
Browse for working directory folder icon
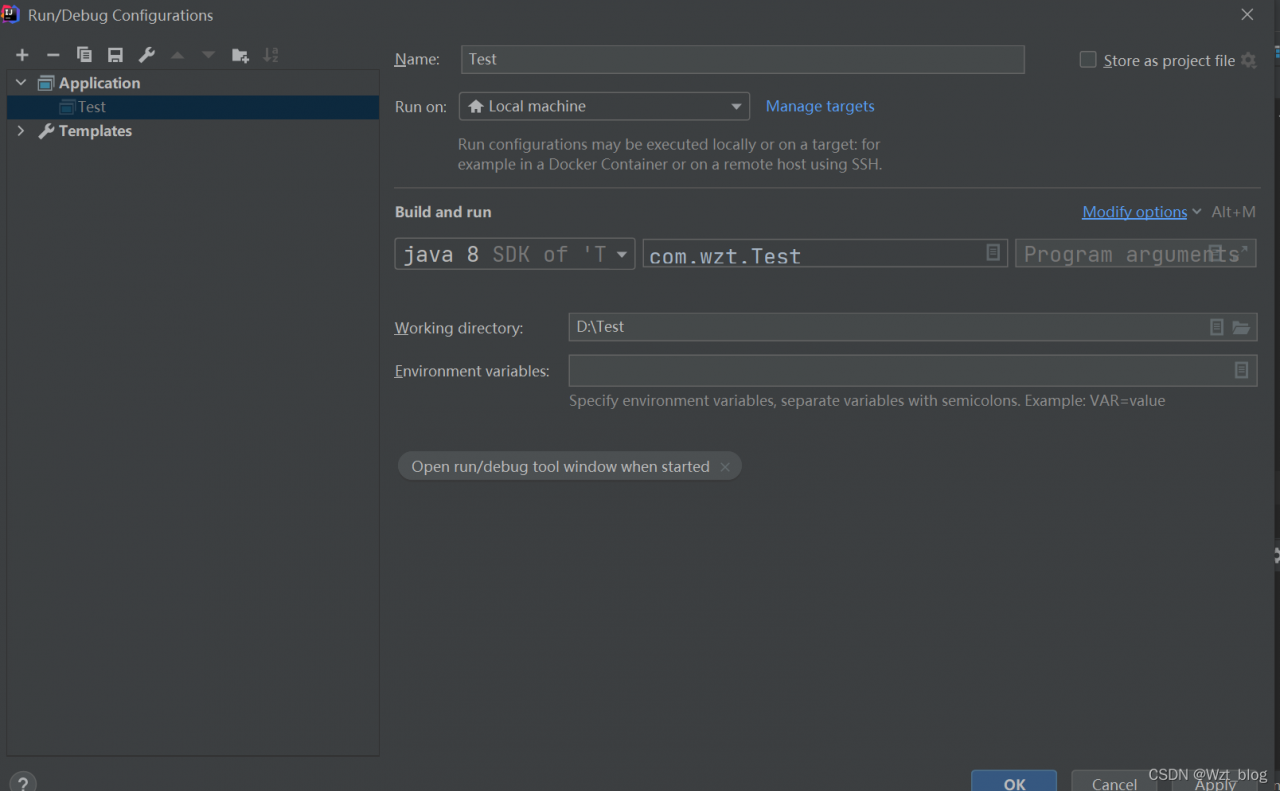coord(1241,327)
